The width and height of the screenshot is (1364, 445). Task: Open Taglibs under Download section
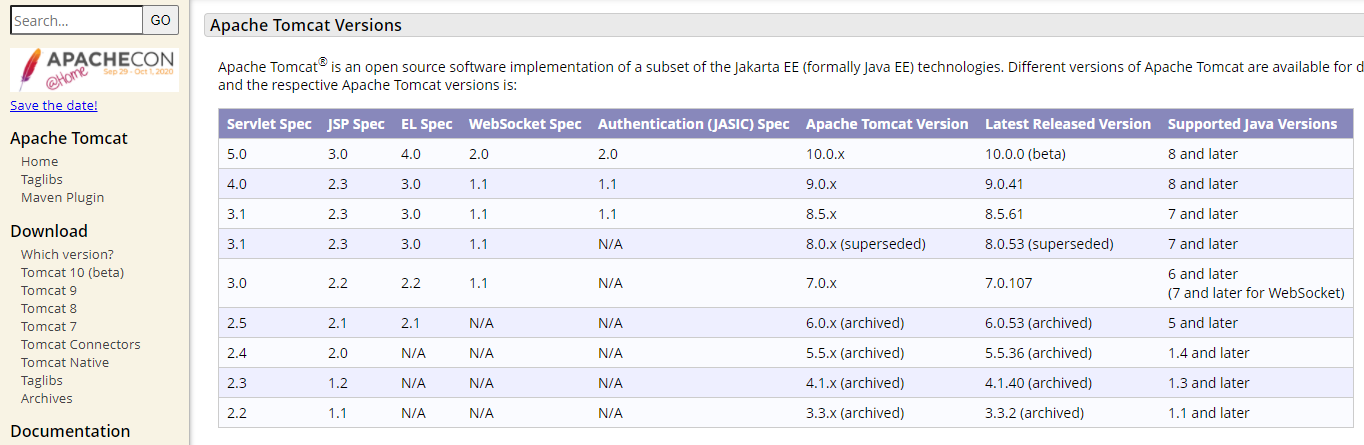point(42,380)
